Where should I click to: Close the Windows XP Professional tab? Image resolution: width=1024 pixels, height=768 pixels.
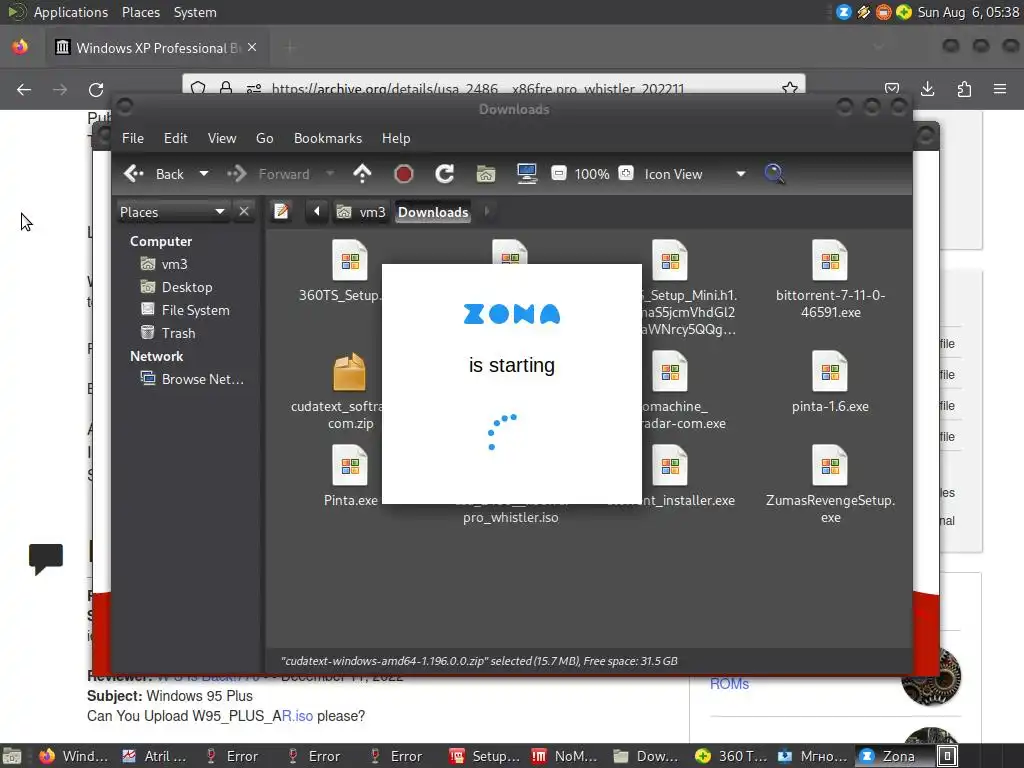[x=252, y=47]
